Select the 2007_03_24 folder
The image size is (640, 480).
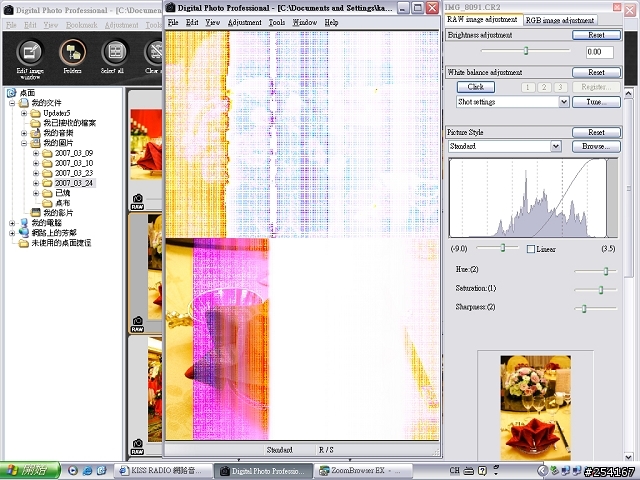click(74, 183)
